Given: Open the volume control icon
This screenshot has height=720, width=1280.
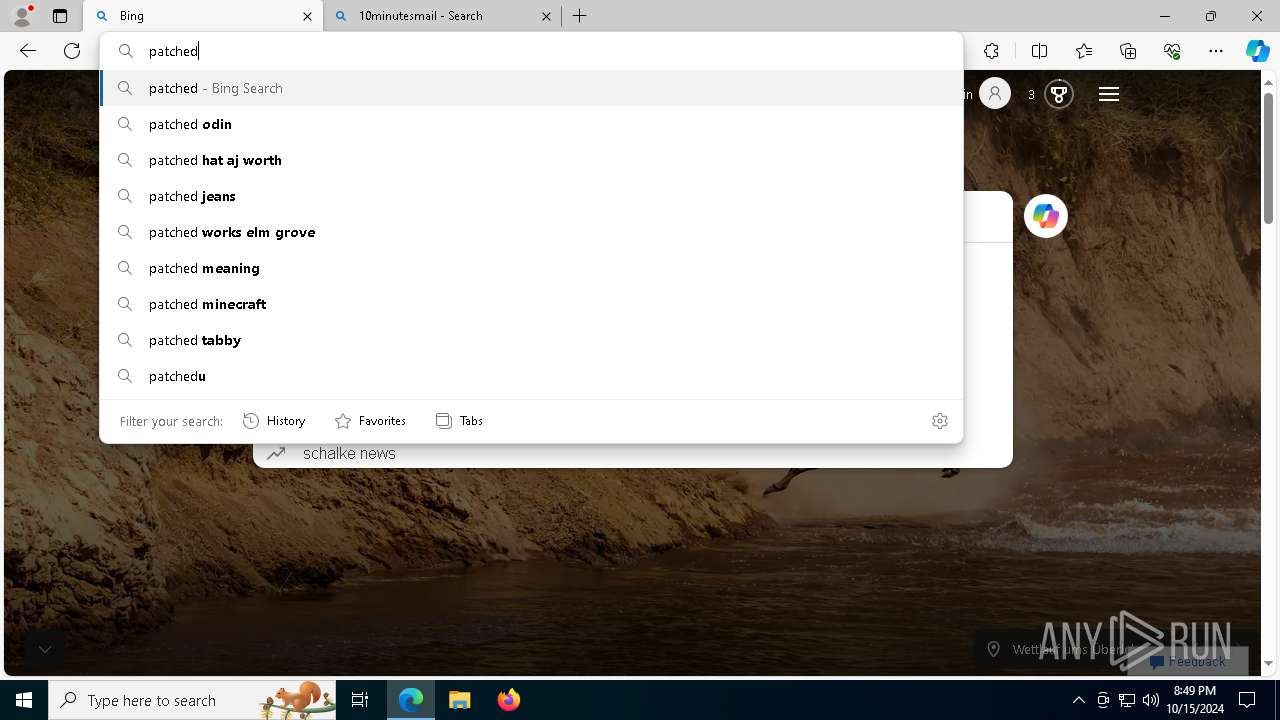Looking at the screenshot, I should pyautogui.click(x=1151, y=700).
